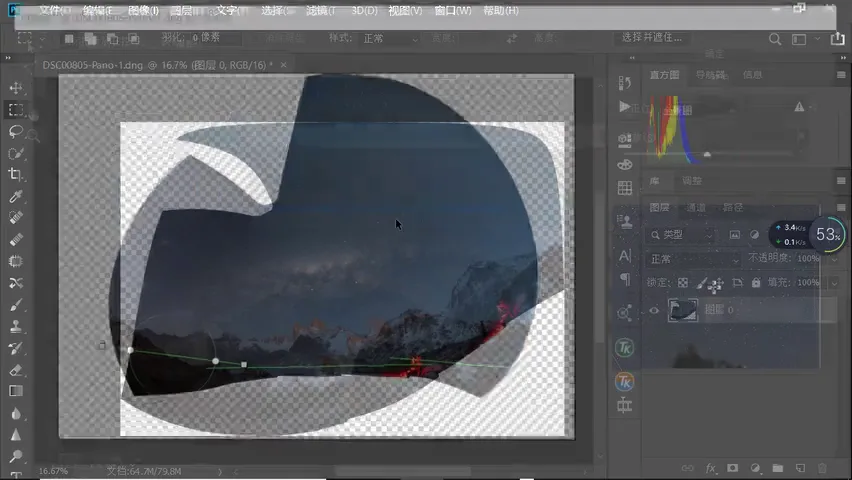Select the Quick Selection tool

coord(15,153)
